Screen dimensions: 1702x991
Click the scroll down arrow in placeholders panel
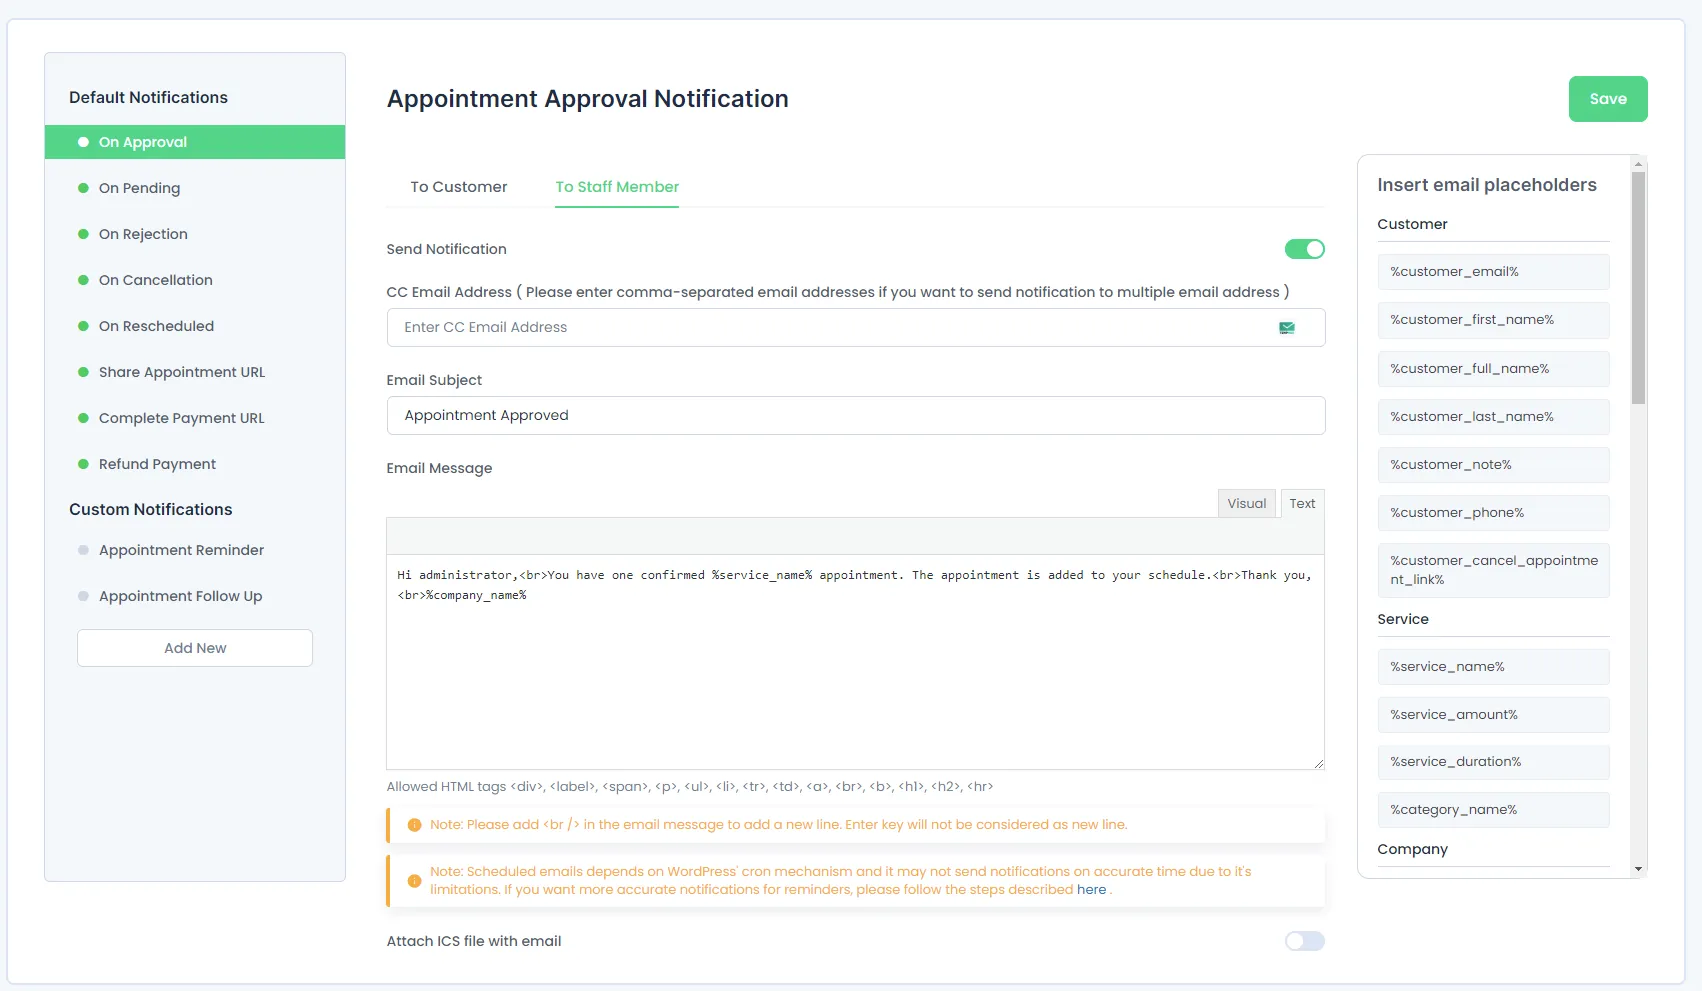pos(1638,869)
